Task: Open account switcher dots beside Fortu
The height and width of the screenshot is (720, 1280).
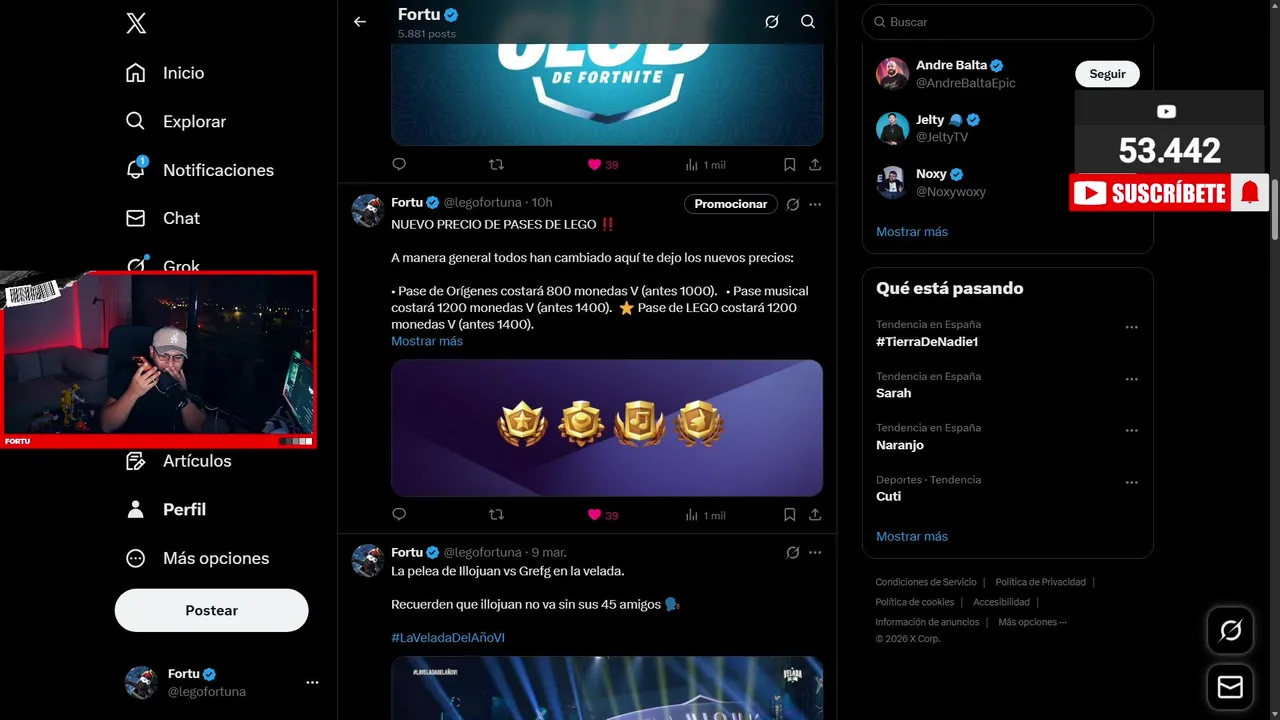Action: click(312, 682)
